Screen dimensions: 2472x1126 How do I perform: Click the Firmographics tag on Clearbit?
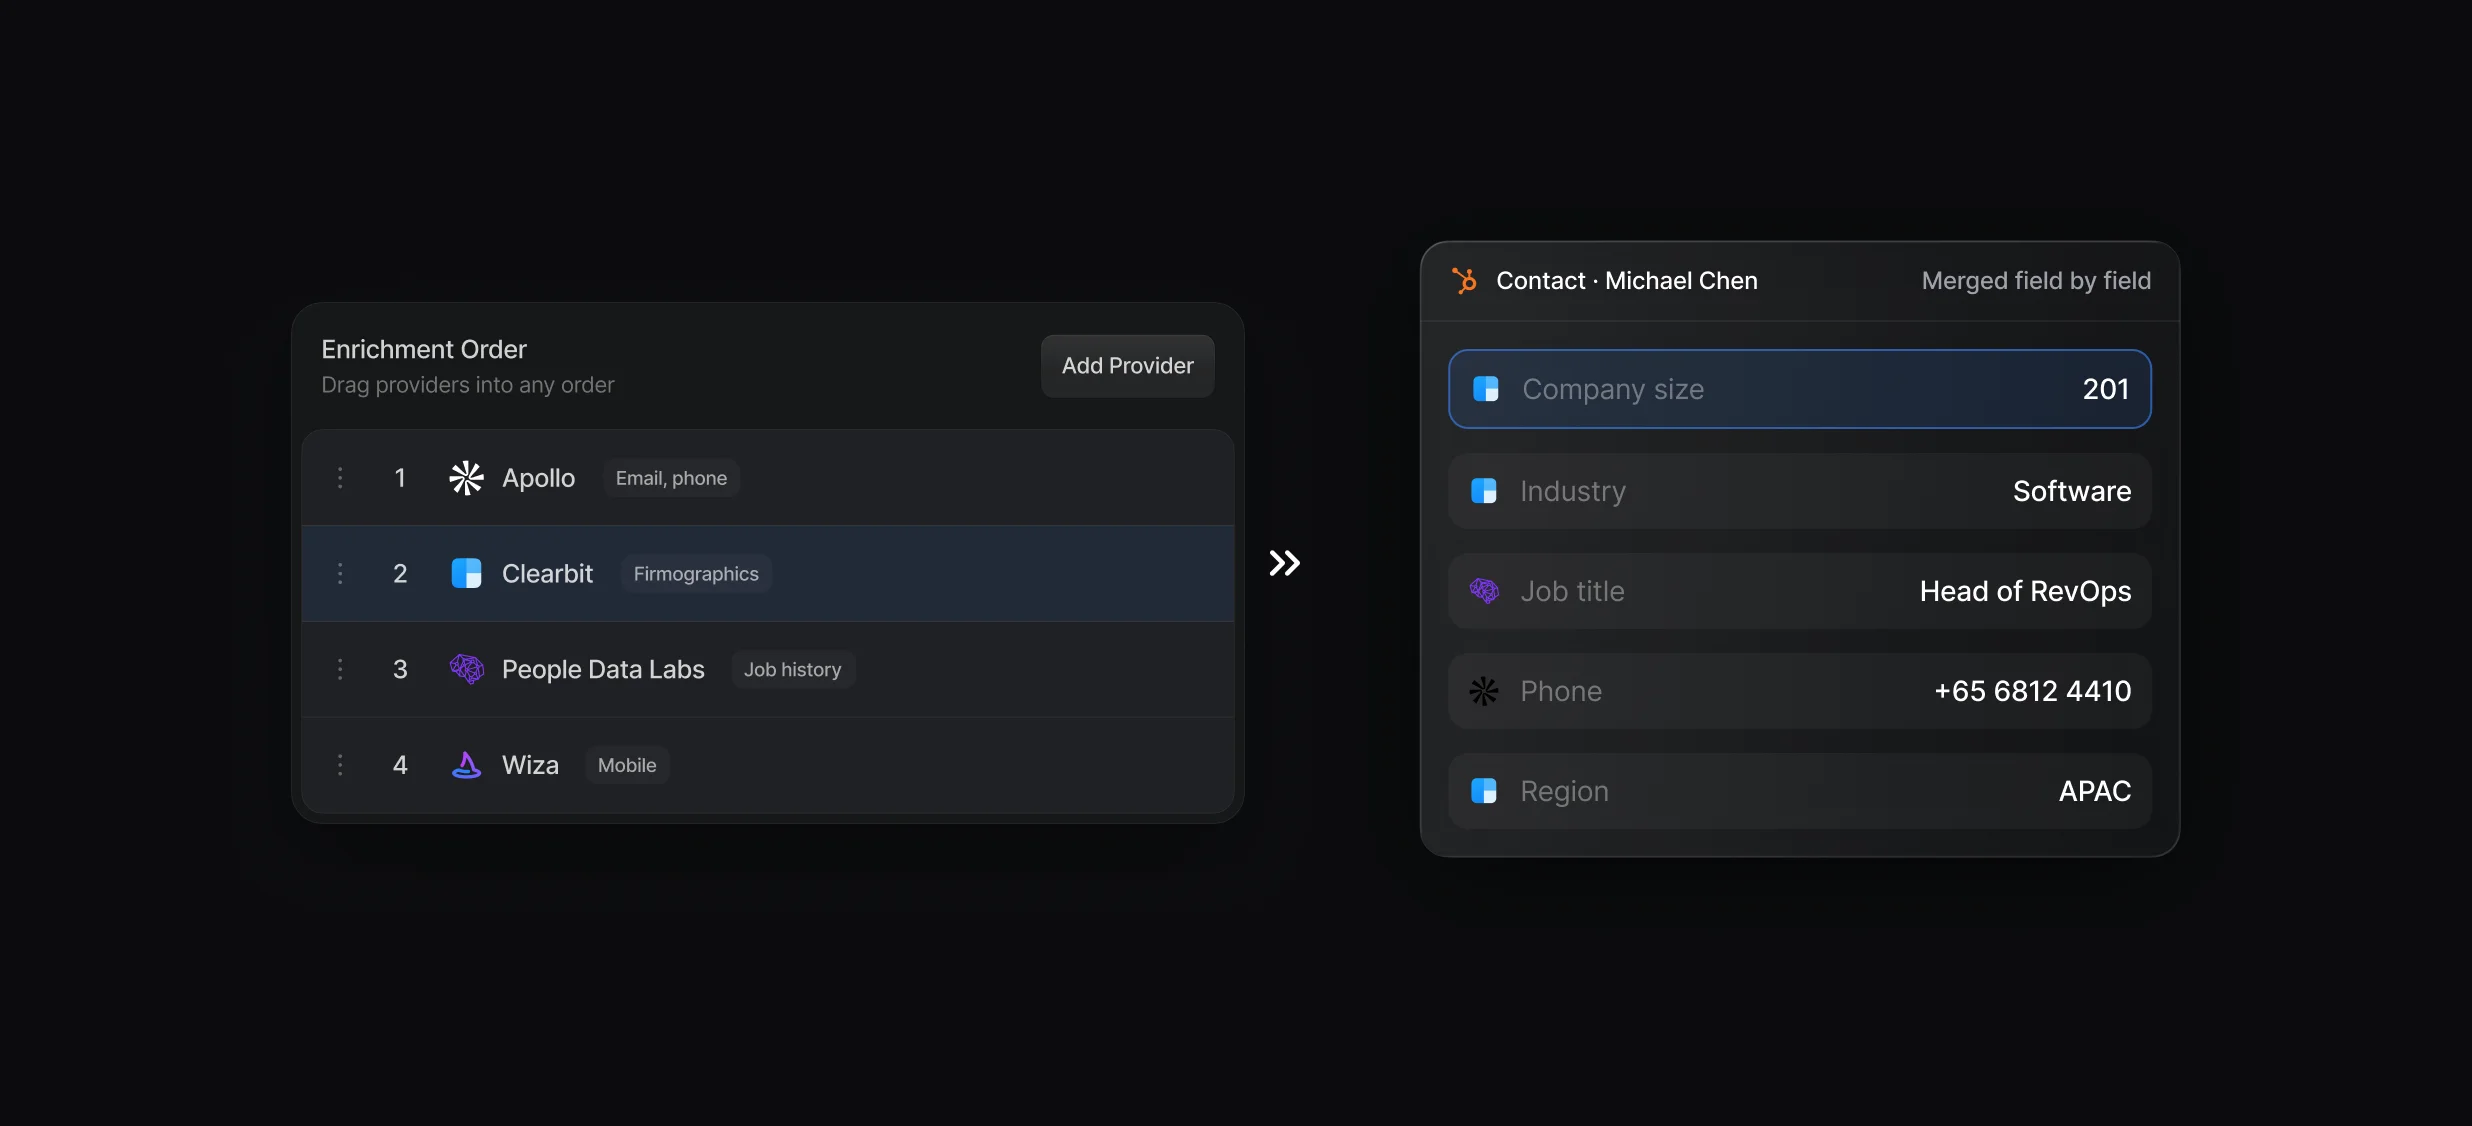696,574
